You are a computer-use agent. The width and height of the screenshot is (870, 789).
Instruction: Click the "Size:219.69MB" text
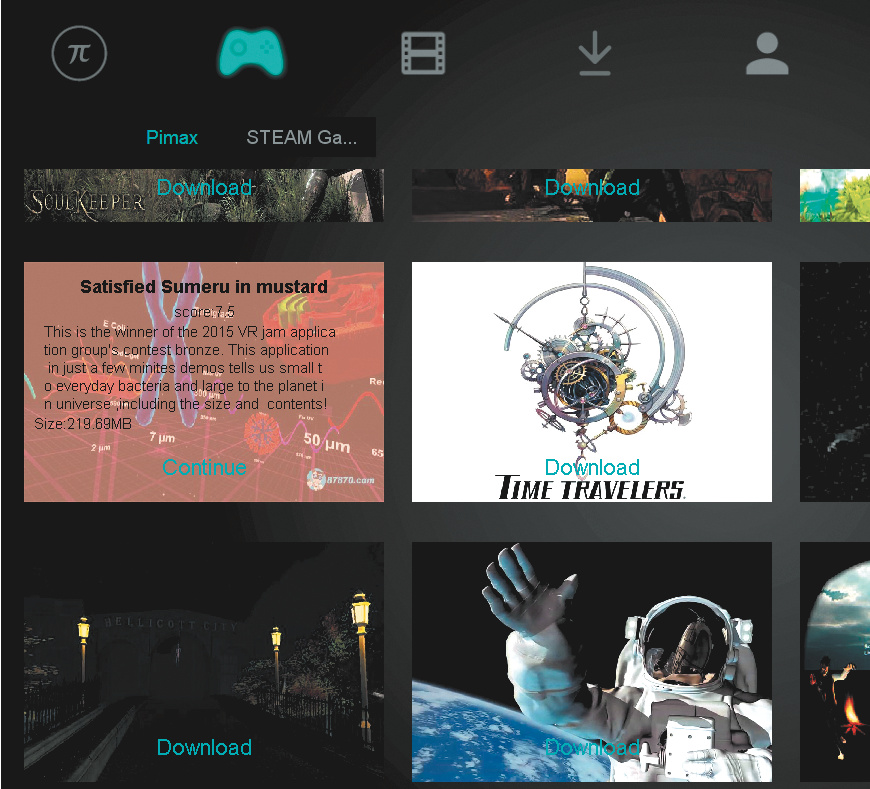83,424
